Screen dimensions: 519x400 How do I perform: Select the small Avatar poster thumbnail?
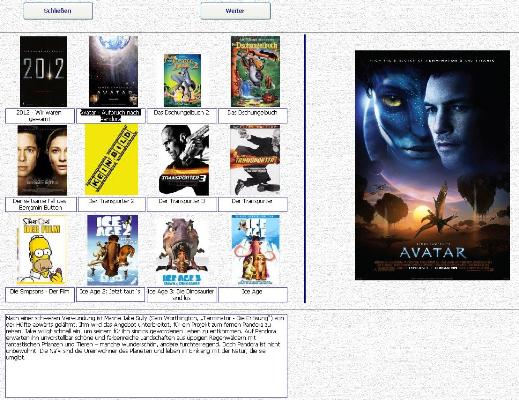(x=113, y=71)
